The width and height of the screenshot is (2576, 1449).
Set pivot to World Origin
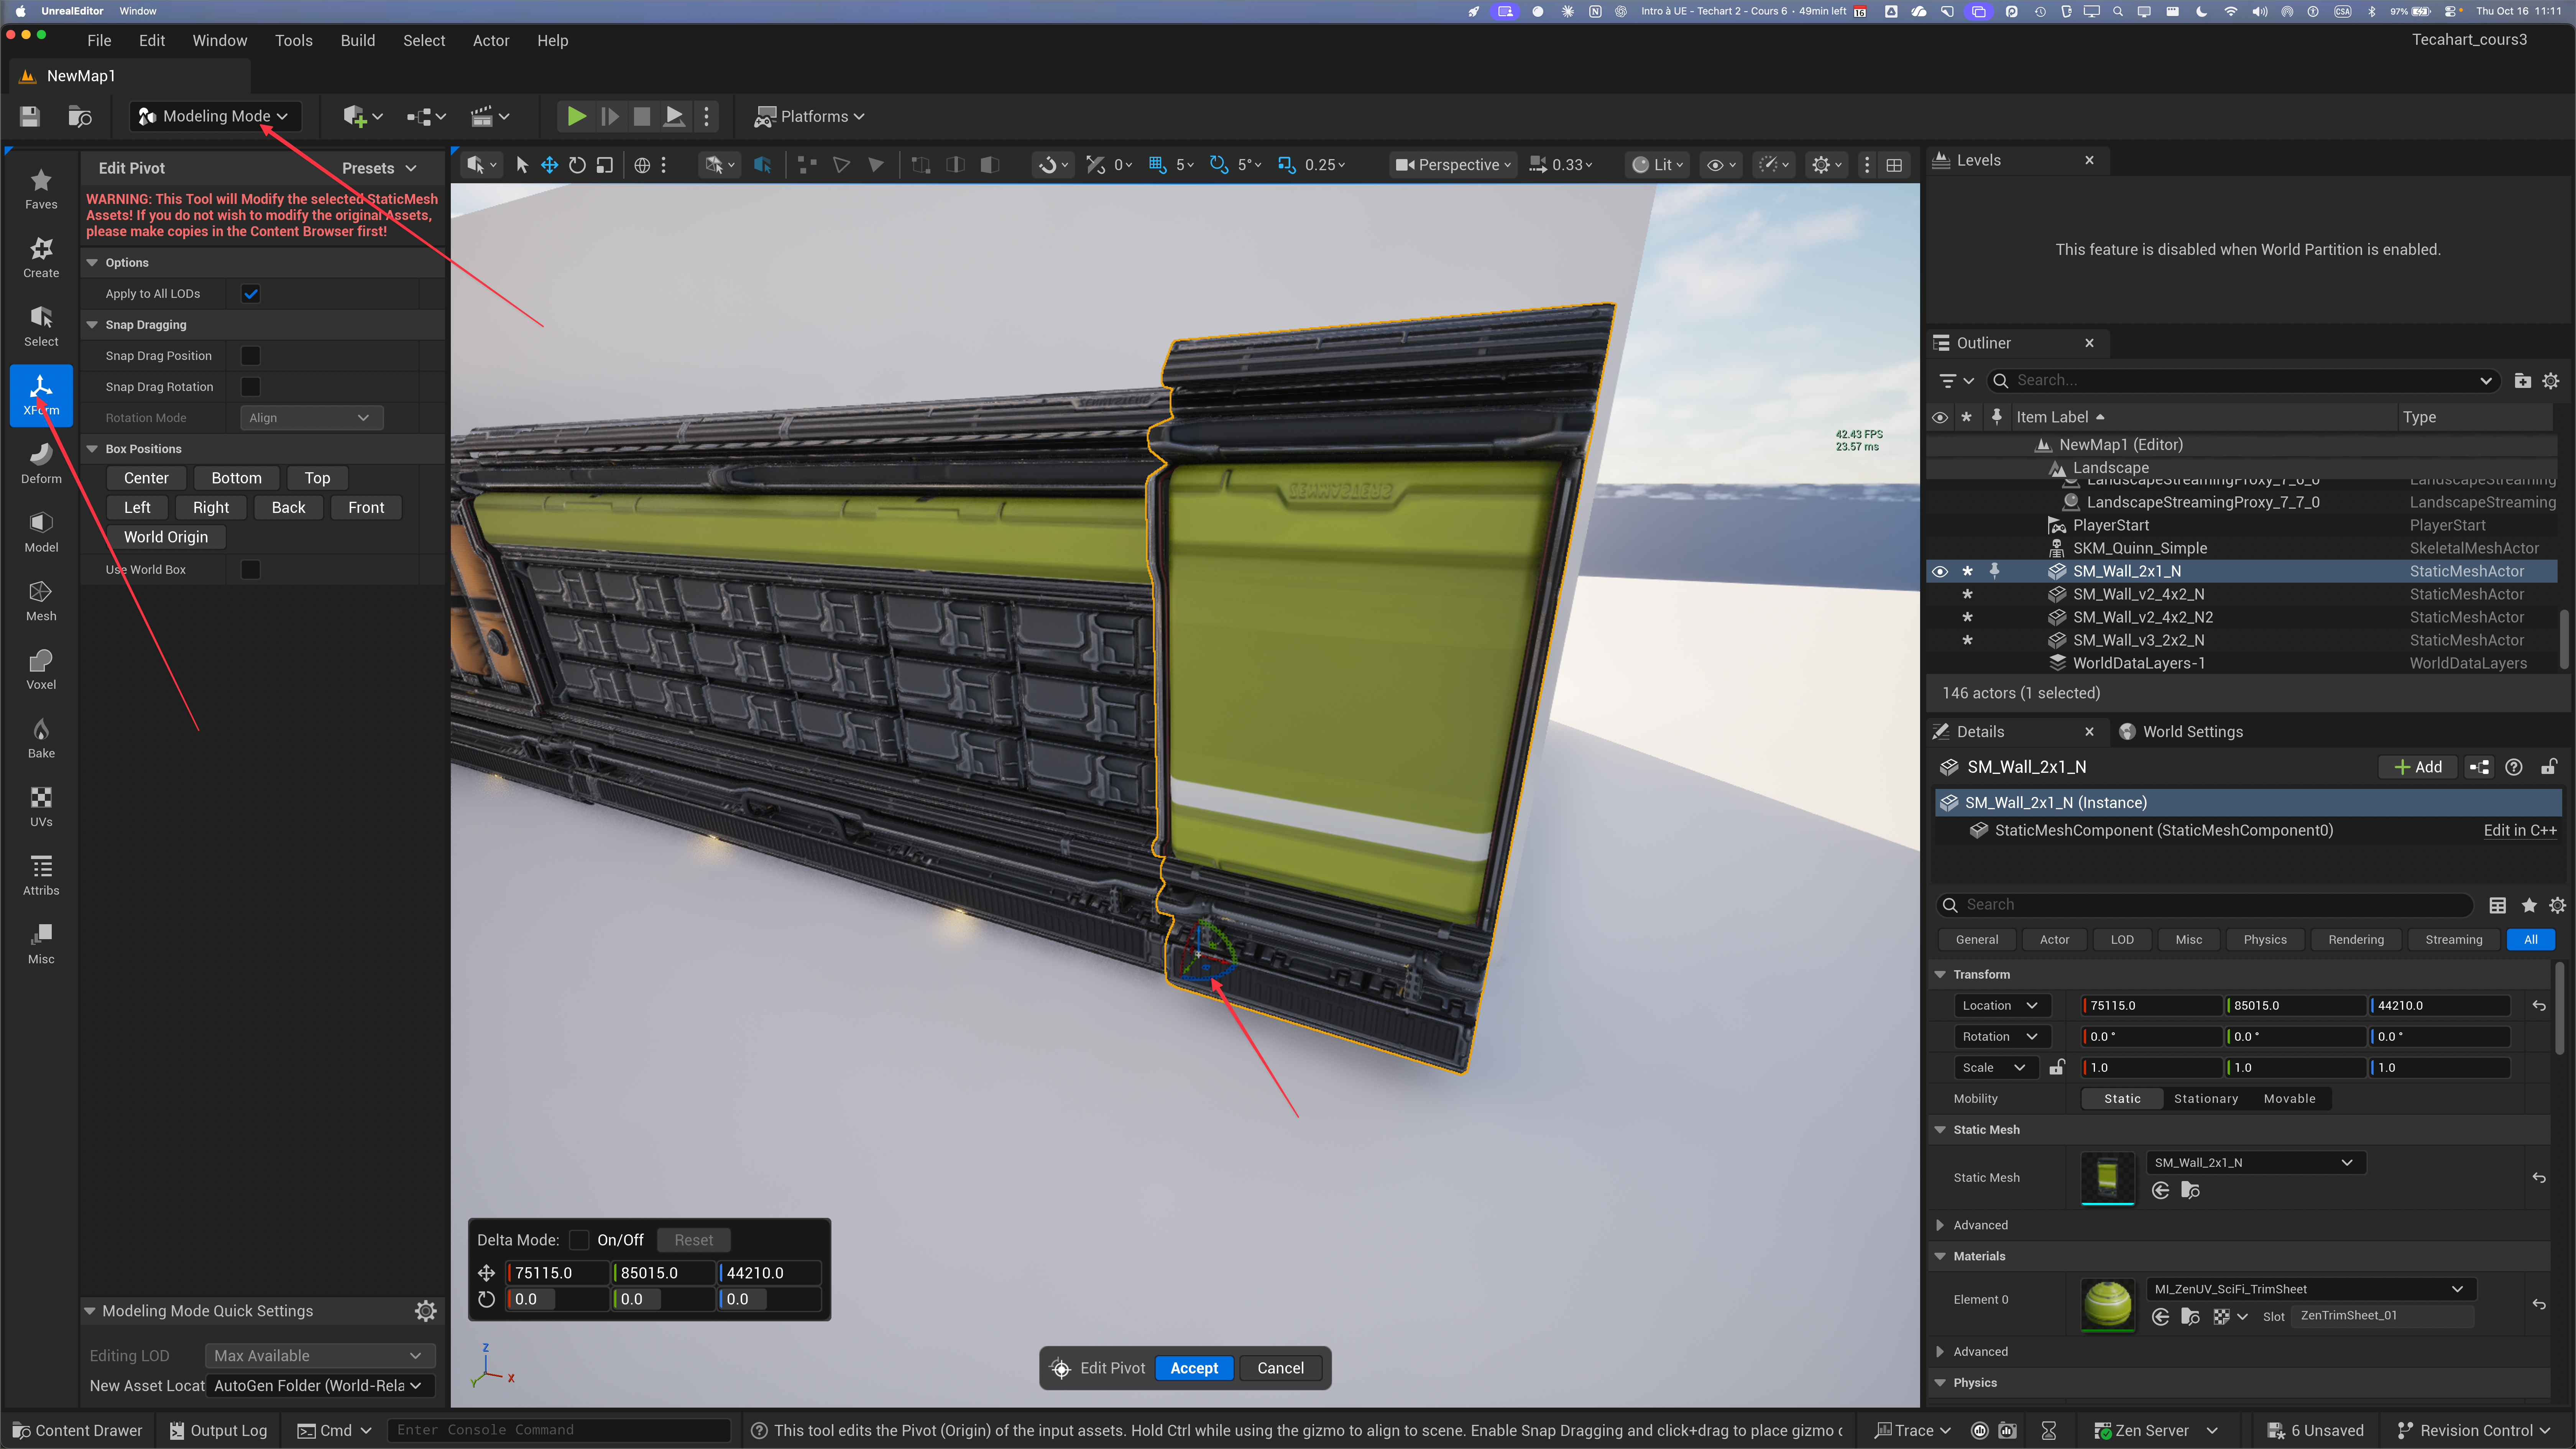coord(166,537)
